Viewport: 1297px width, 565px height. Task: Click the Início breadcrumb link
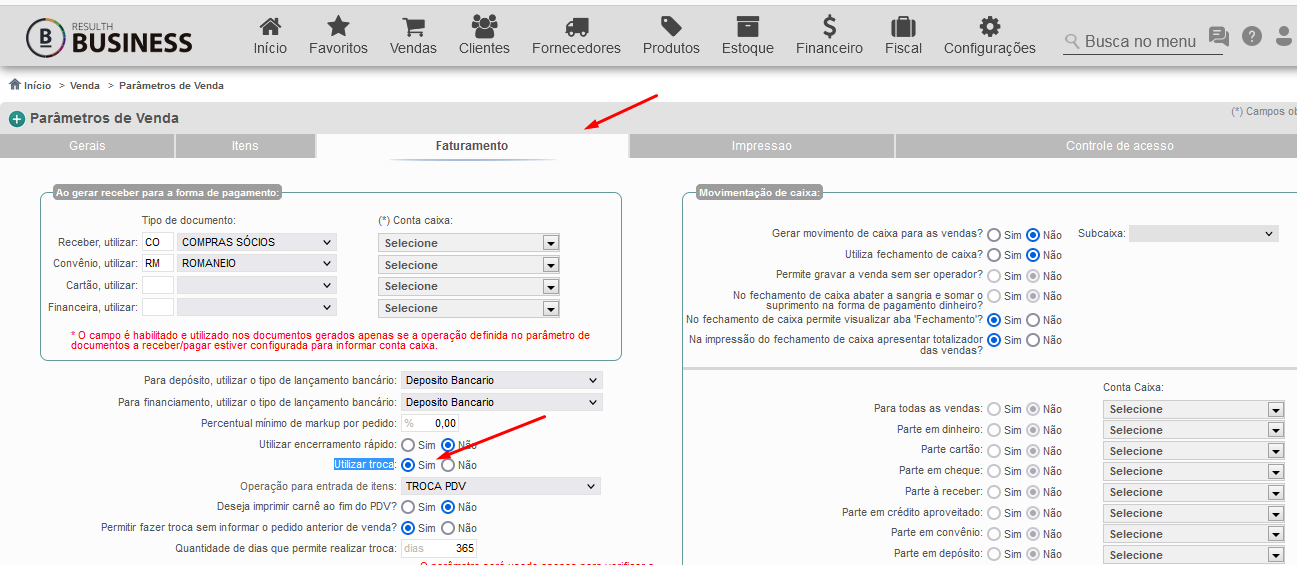click(37, 86)
